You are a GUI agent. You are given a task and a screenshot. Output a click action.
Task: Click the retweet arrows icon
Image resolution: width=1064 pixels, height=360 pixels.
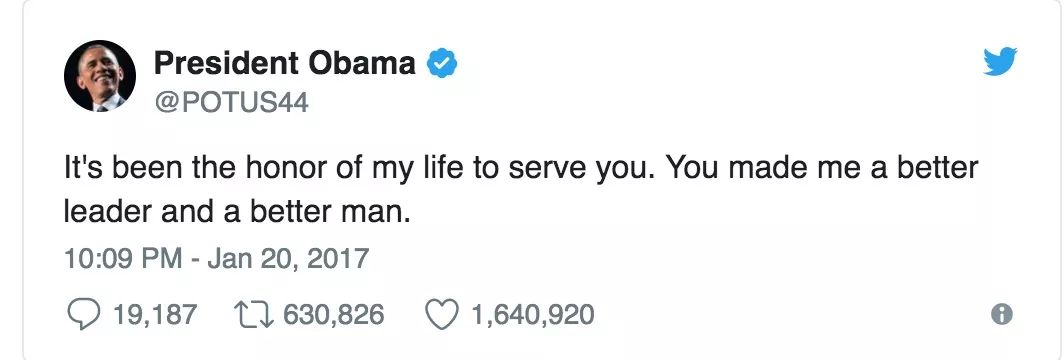point(254,315)
